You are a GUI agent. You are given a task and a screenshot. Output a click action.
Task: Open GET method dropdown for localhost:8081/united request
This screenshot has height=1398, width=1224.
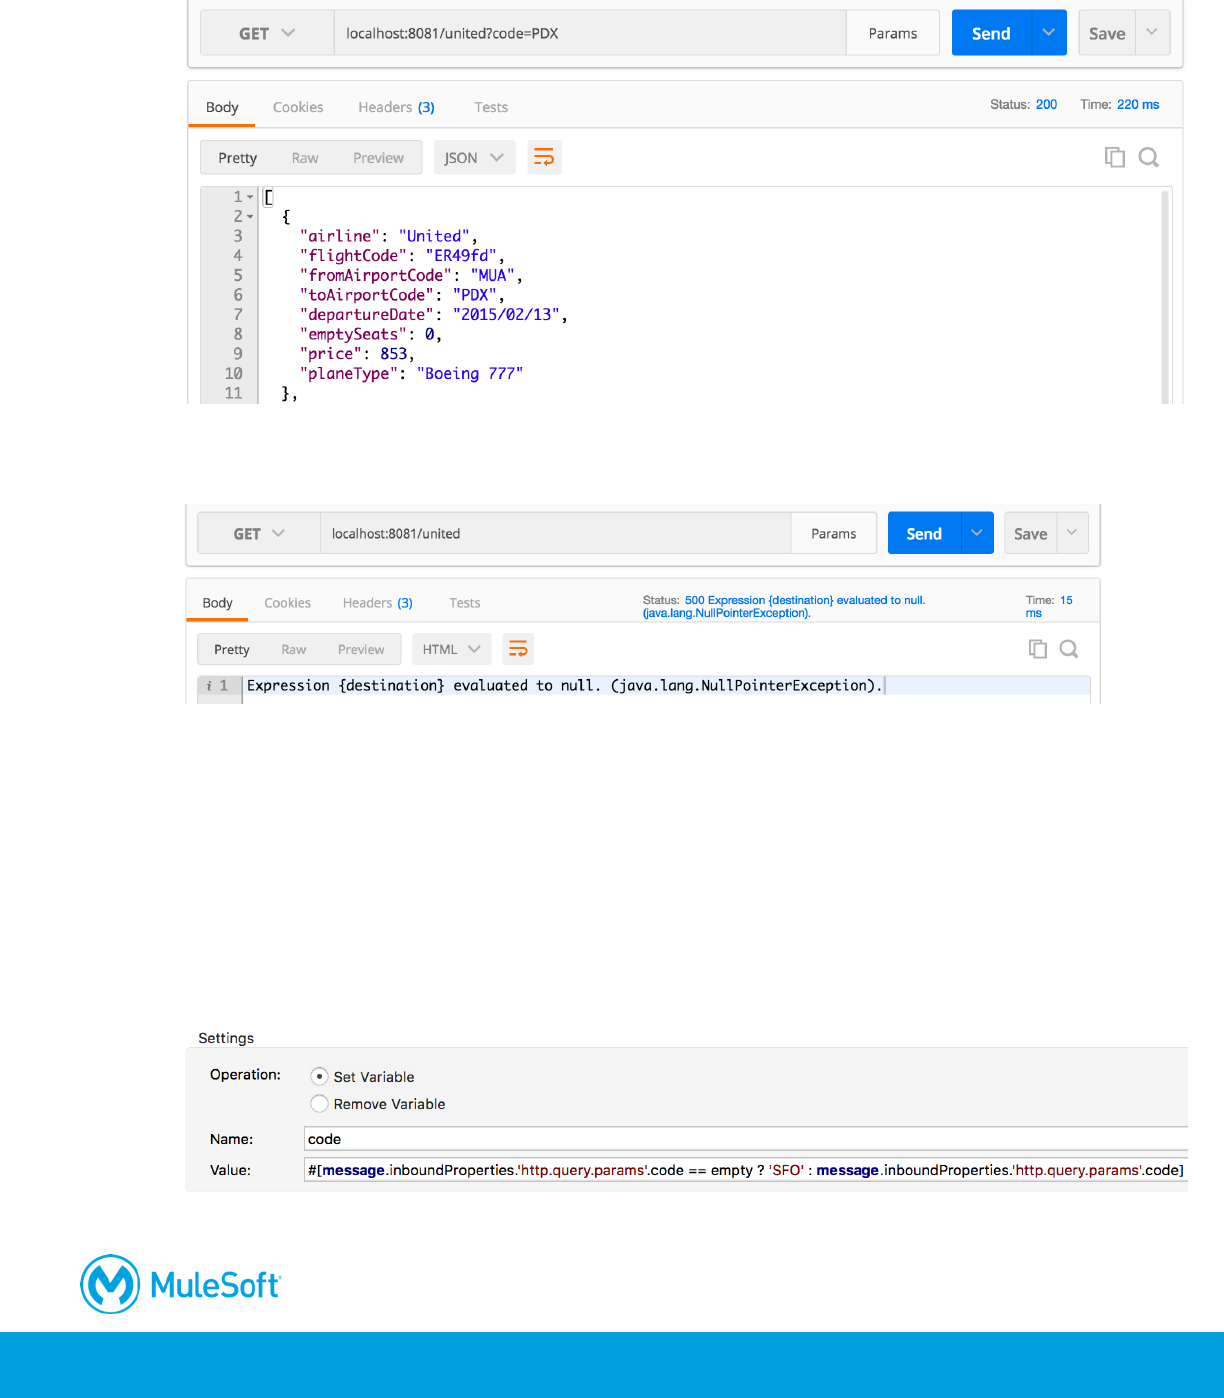[x=259, y=533]
